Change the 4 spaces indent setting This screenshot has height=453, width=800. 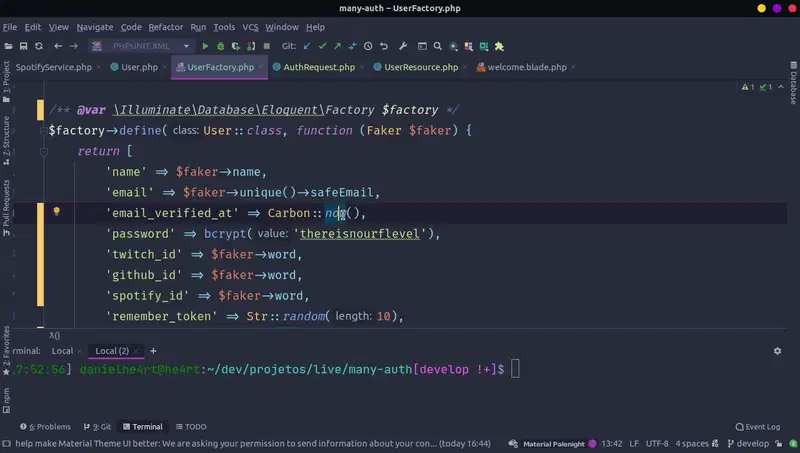(x=692, y=444)
